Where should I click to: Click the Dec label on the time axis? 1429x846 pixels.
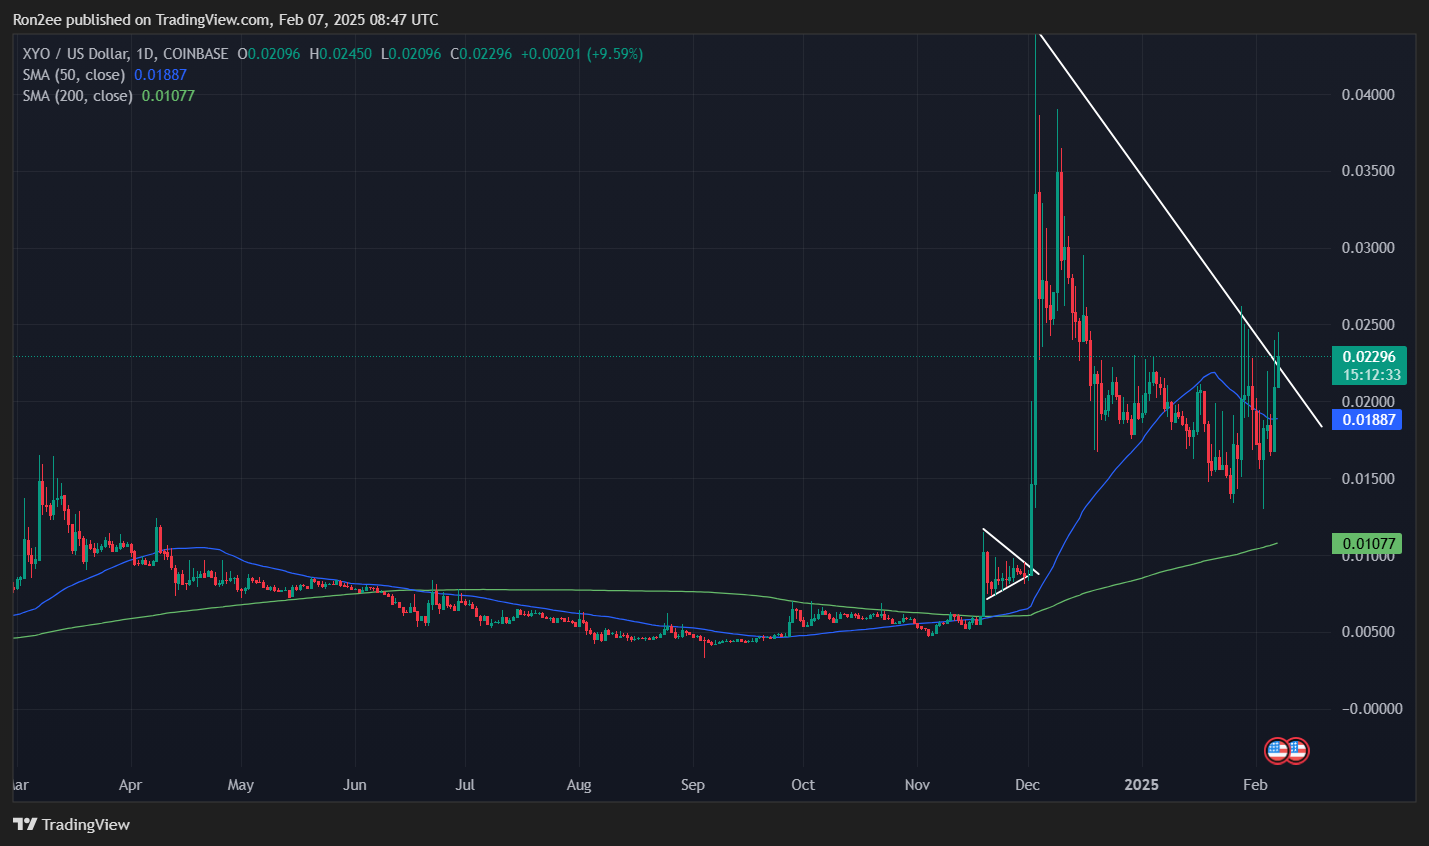pos(1028,785)
